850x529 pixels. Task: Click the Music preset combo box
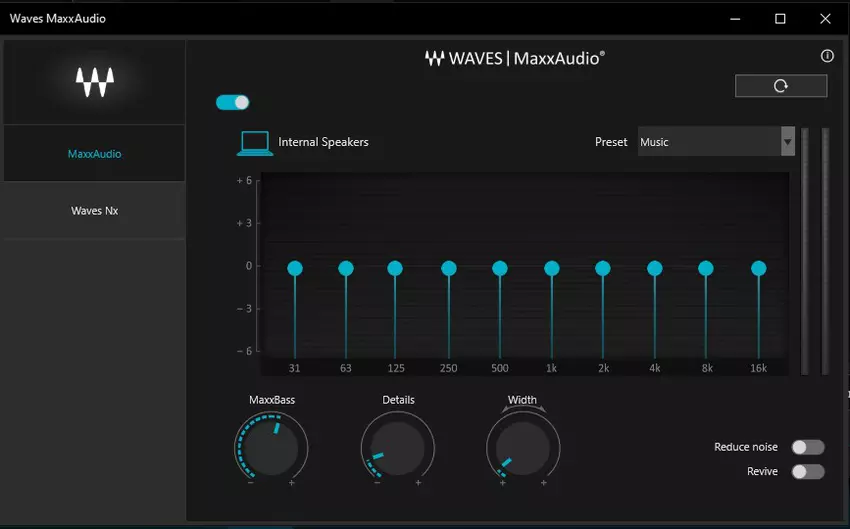tap(708, 142)
